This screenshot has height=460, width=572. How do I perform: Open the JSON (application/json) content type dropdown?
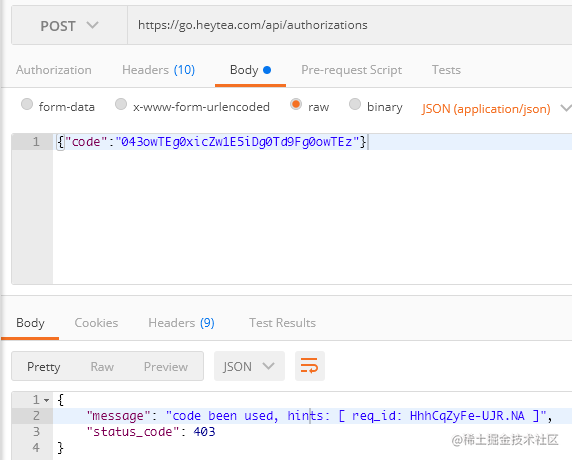click(x=495, y=108)
